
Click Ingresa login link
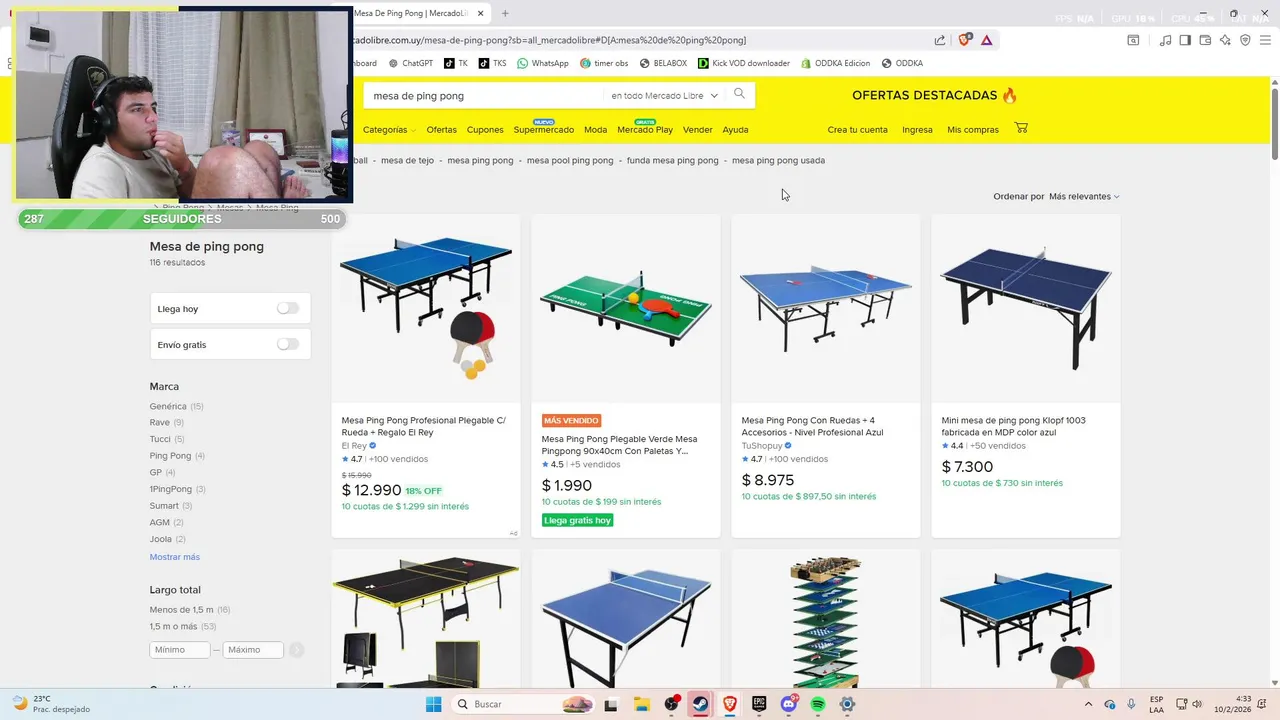click(917, 130)
